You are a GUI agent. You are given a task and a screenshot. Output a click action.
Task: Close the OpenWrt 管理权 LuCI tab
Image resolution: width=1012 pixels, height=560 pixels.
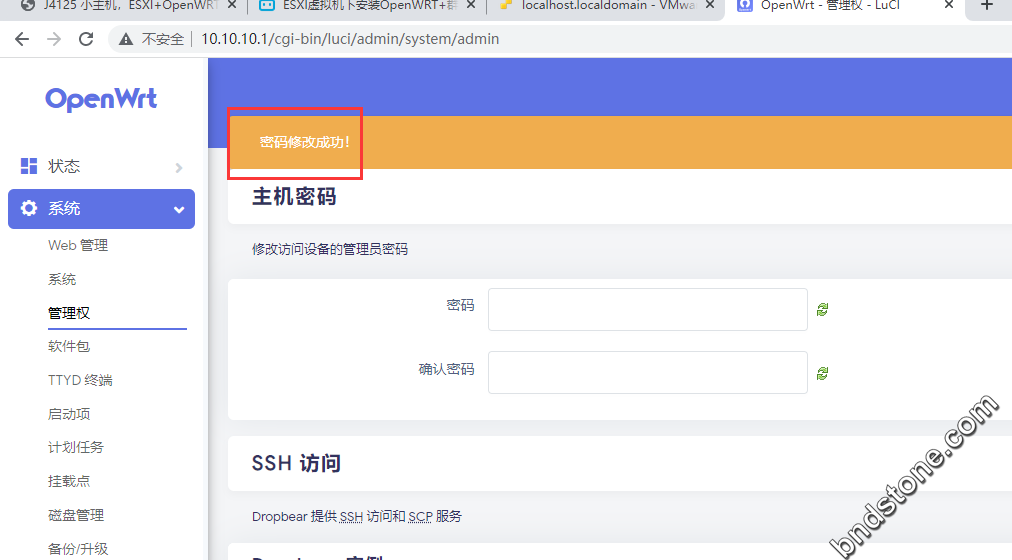(949, 5)
